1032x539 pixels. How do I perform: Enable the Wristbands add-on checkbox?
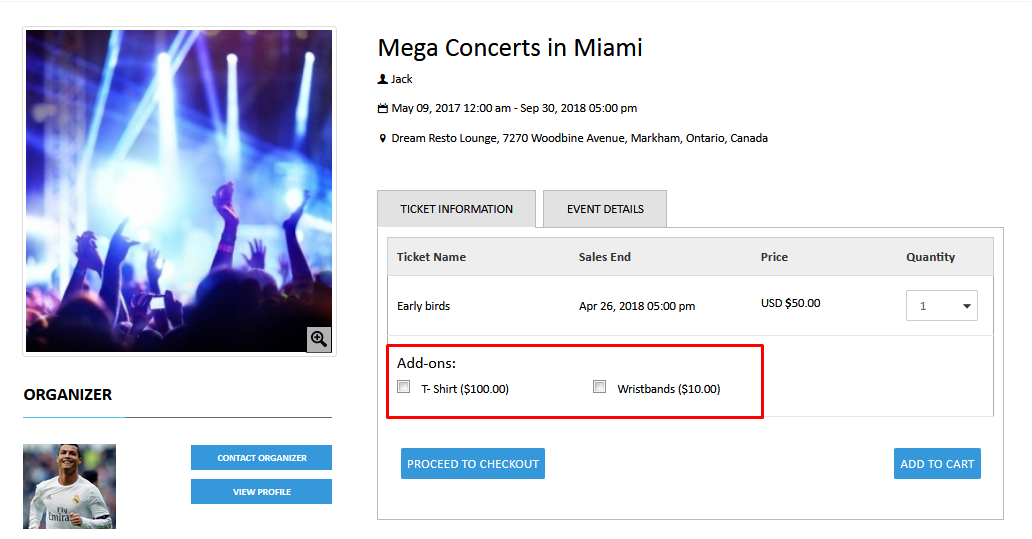point(600,387)
